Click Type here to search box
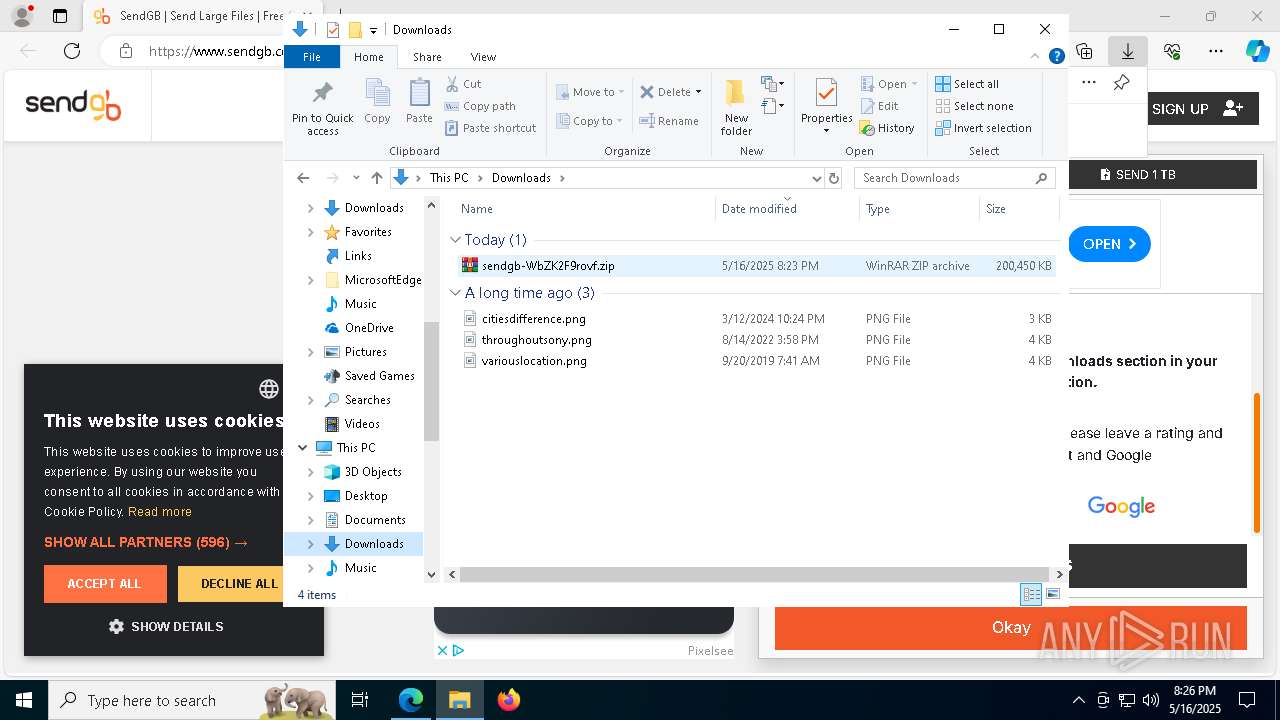 point(193,700)
